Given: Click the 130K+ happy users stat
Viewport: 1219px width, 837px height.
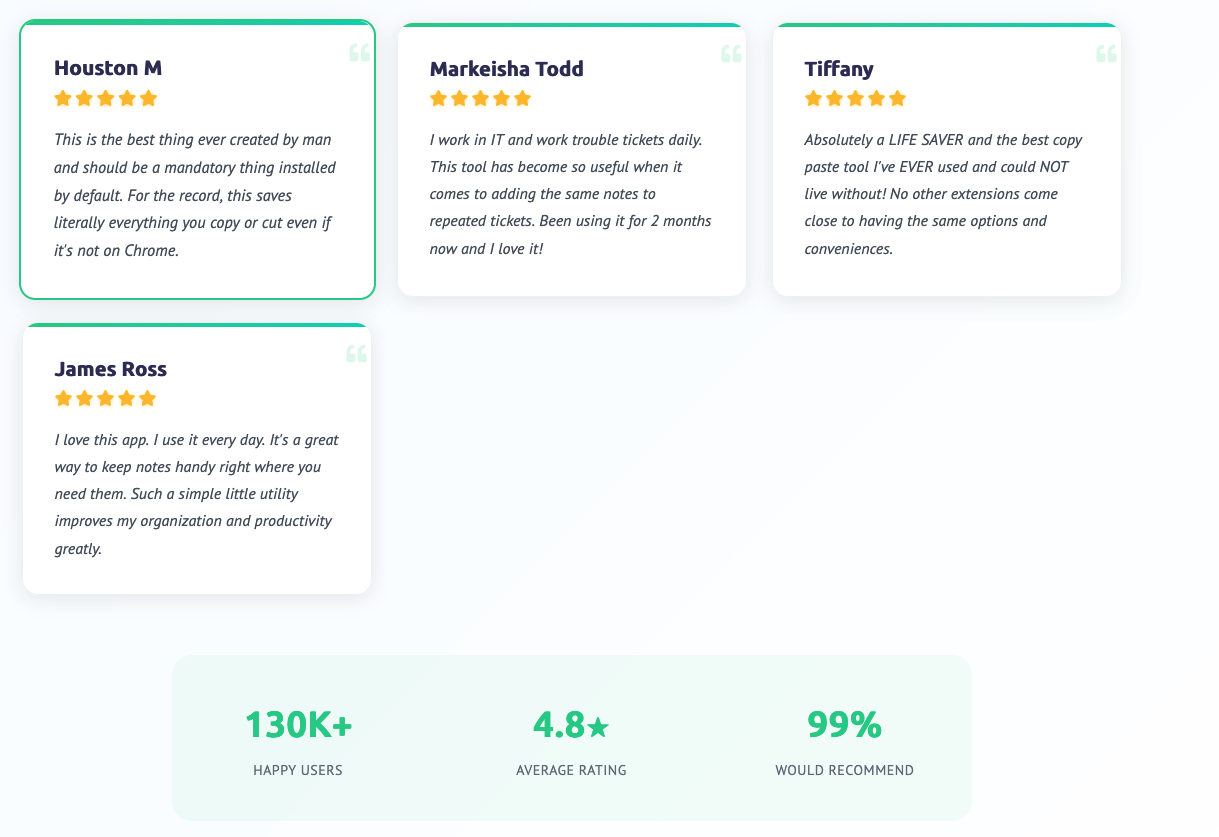Looking at the screenshot, I should click(298, 742).
